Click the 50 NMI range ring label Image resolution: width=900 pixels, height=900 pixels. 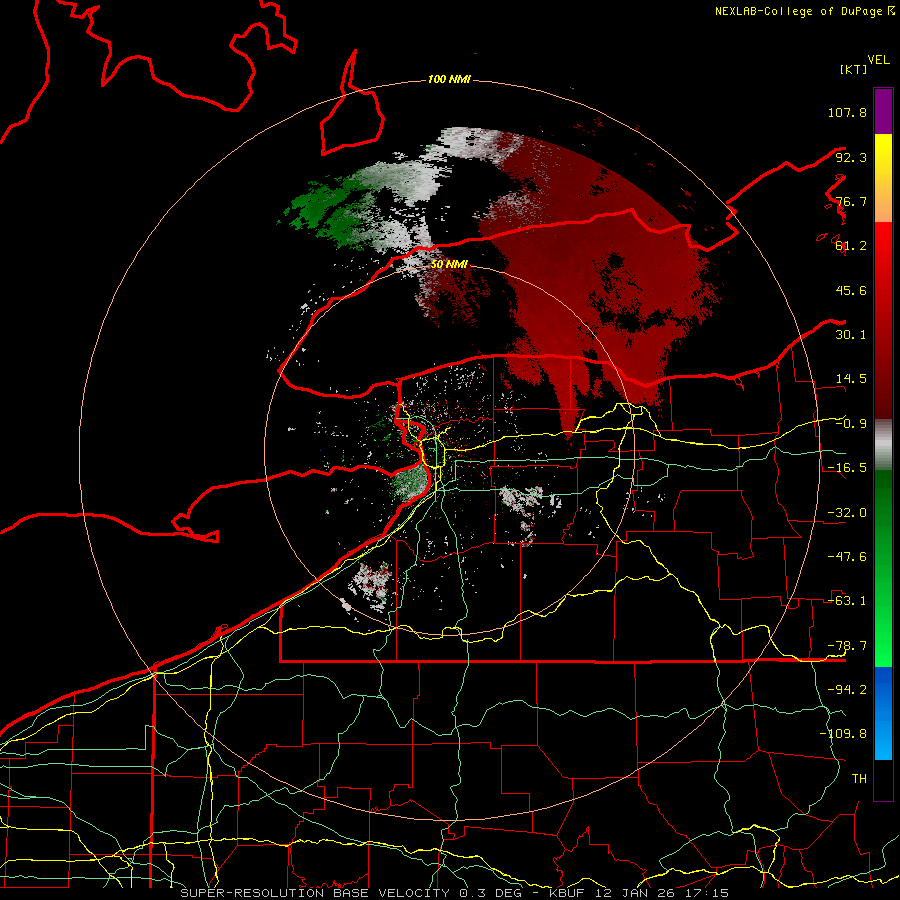pyautogui.click(x=449, y=264)
